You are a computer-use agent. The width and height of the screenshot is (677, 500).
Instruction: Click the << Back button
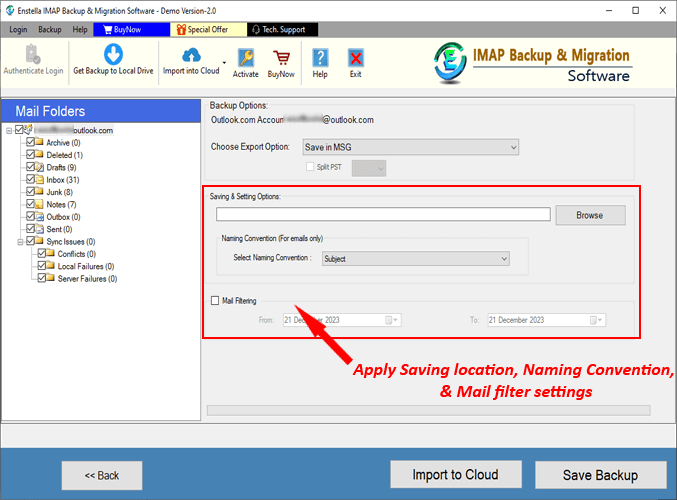tap(102, 475)
